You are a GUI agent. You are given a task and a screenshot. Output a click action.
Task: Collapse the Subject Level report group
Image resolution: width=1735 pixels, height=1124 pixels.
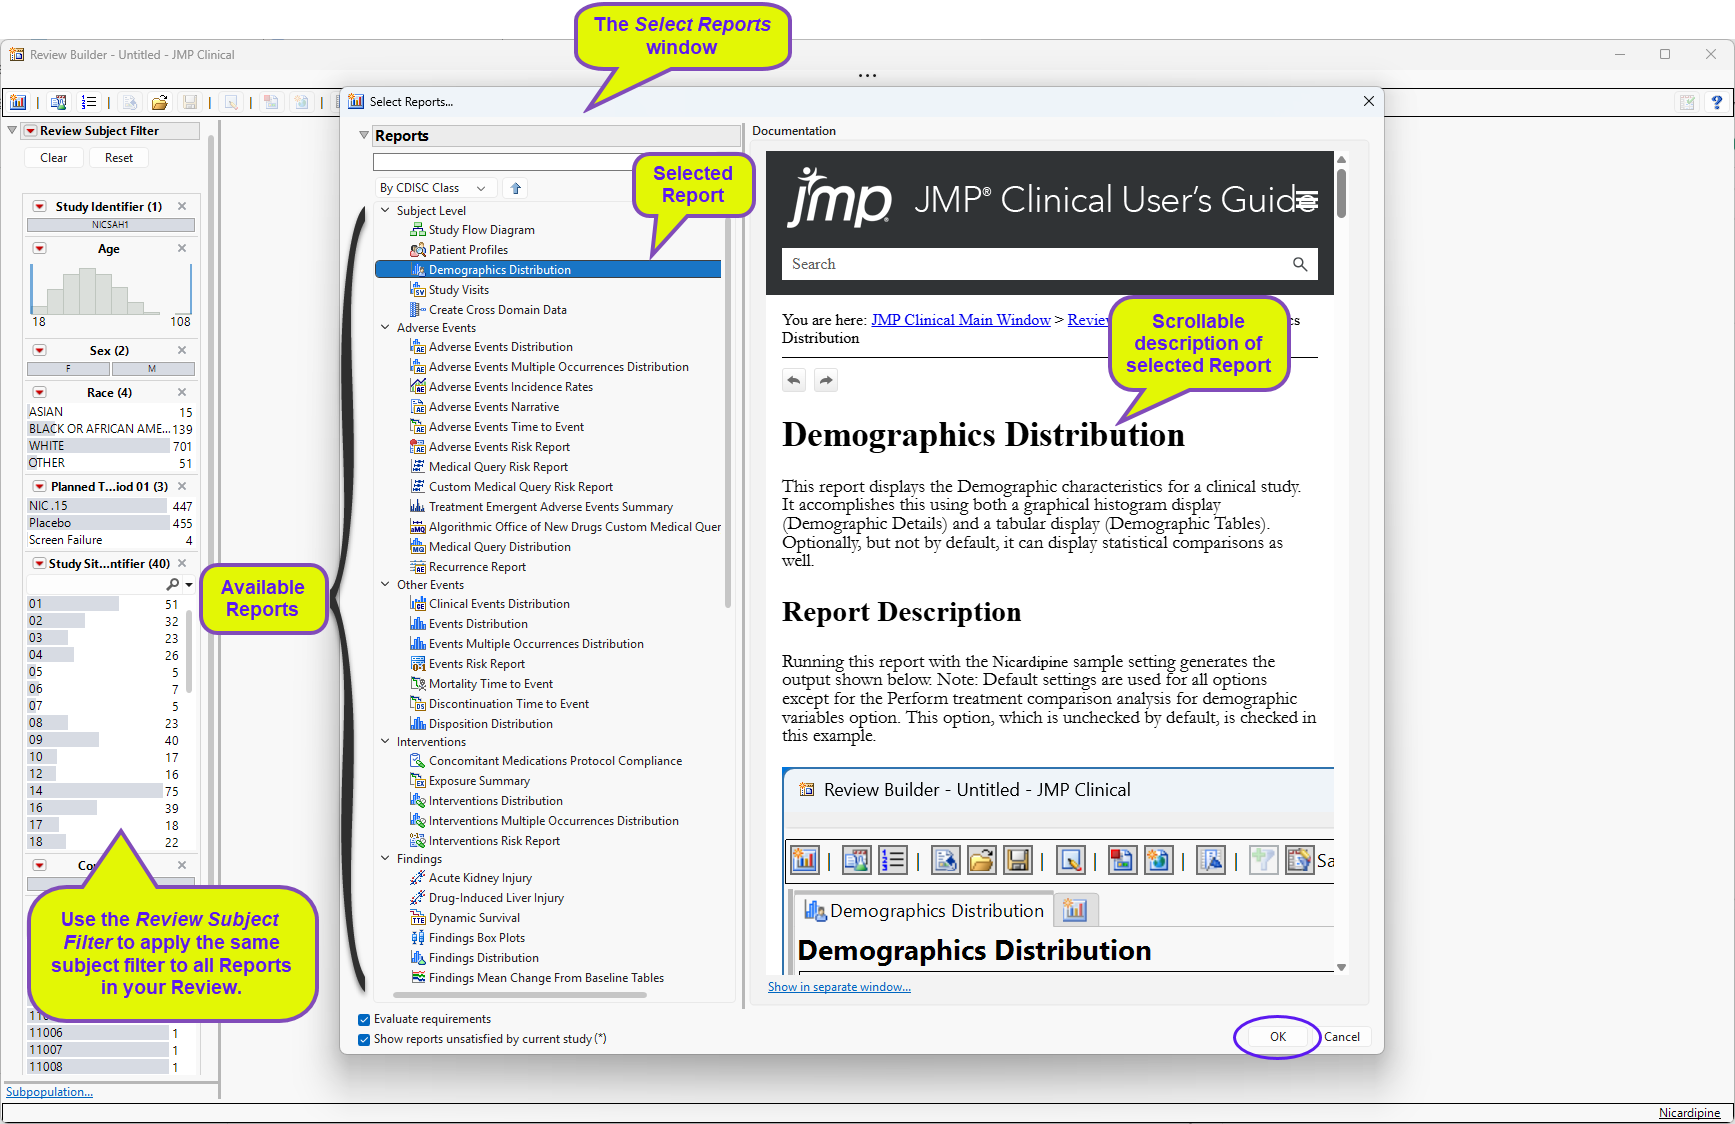(x=385, y=210)
